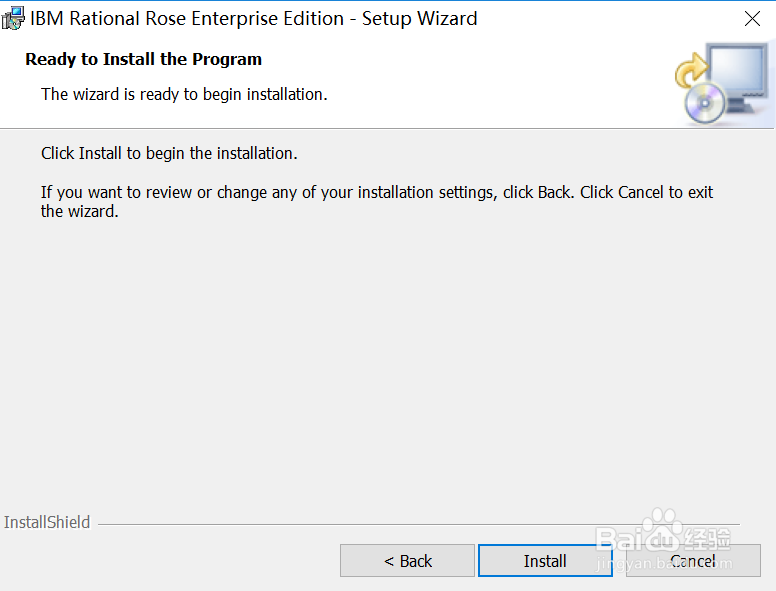776x591 pixels.
Task: Click the InstallShield label
Action: pyautogui.click(x=47, y=522)
